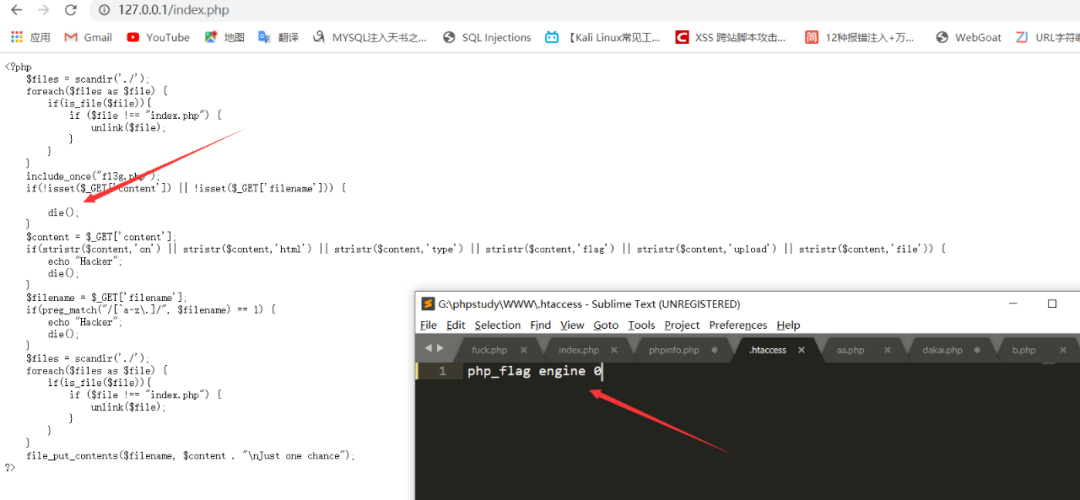
Task: Click the site information icon in address bar
Action: coord(104,10)
